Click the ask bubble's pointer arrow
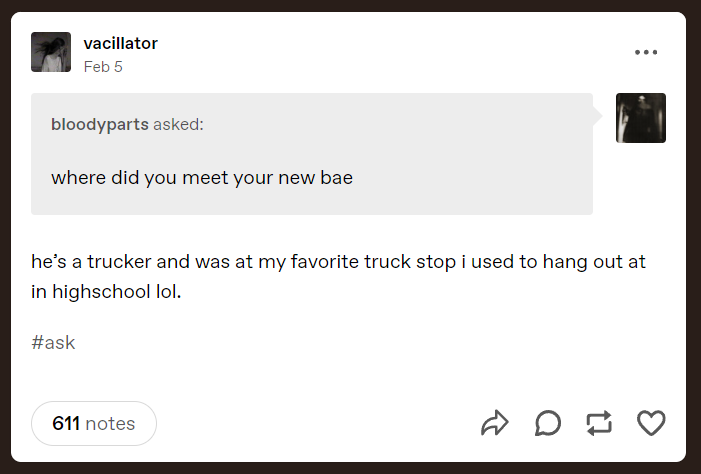Viewport: 701px width, 474px height. point(598,117)
